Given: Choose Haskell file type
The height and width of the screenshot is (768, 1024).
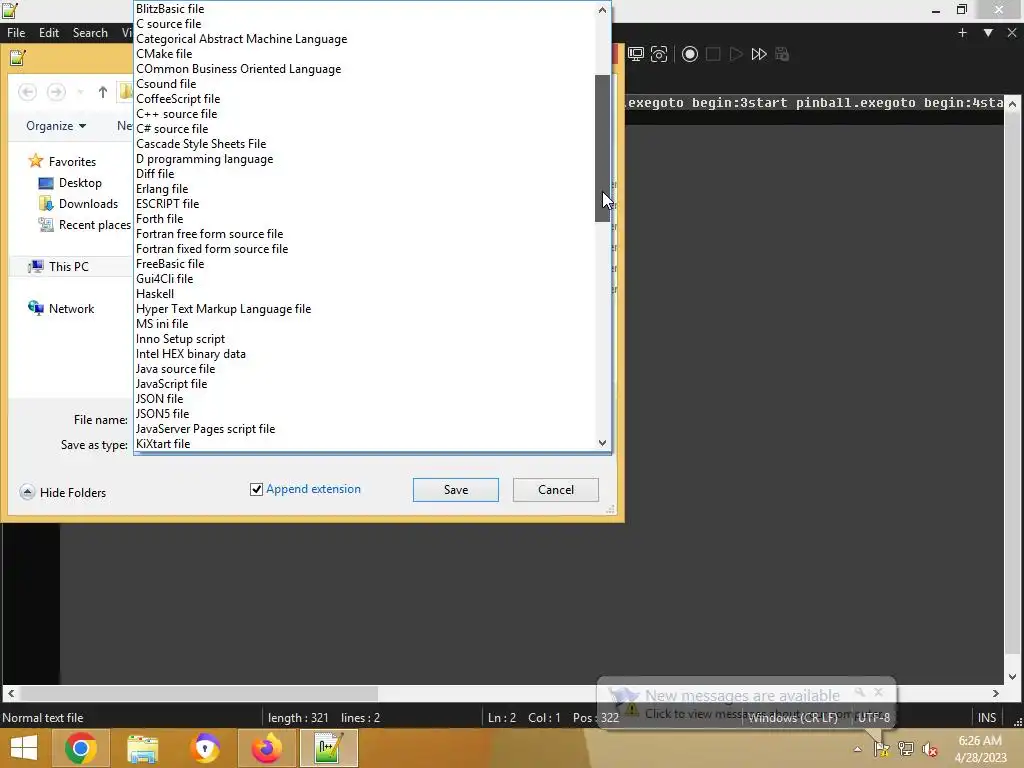Looking at the screenshot, I should pos(364,294).
